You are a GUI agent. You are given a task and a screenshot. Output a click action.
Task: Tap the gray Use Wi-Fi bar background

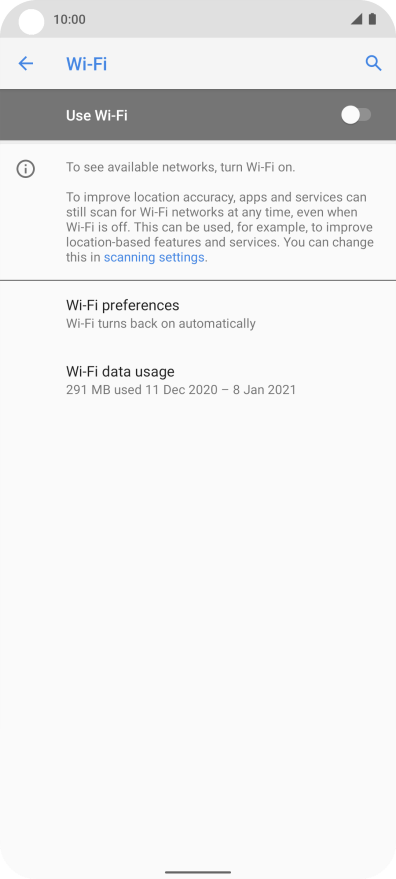click(x=198, y=115)
